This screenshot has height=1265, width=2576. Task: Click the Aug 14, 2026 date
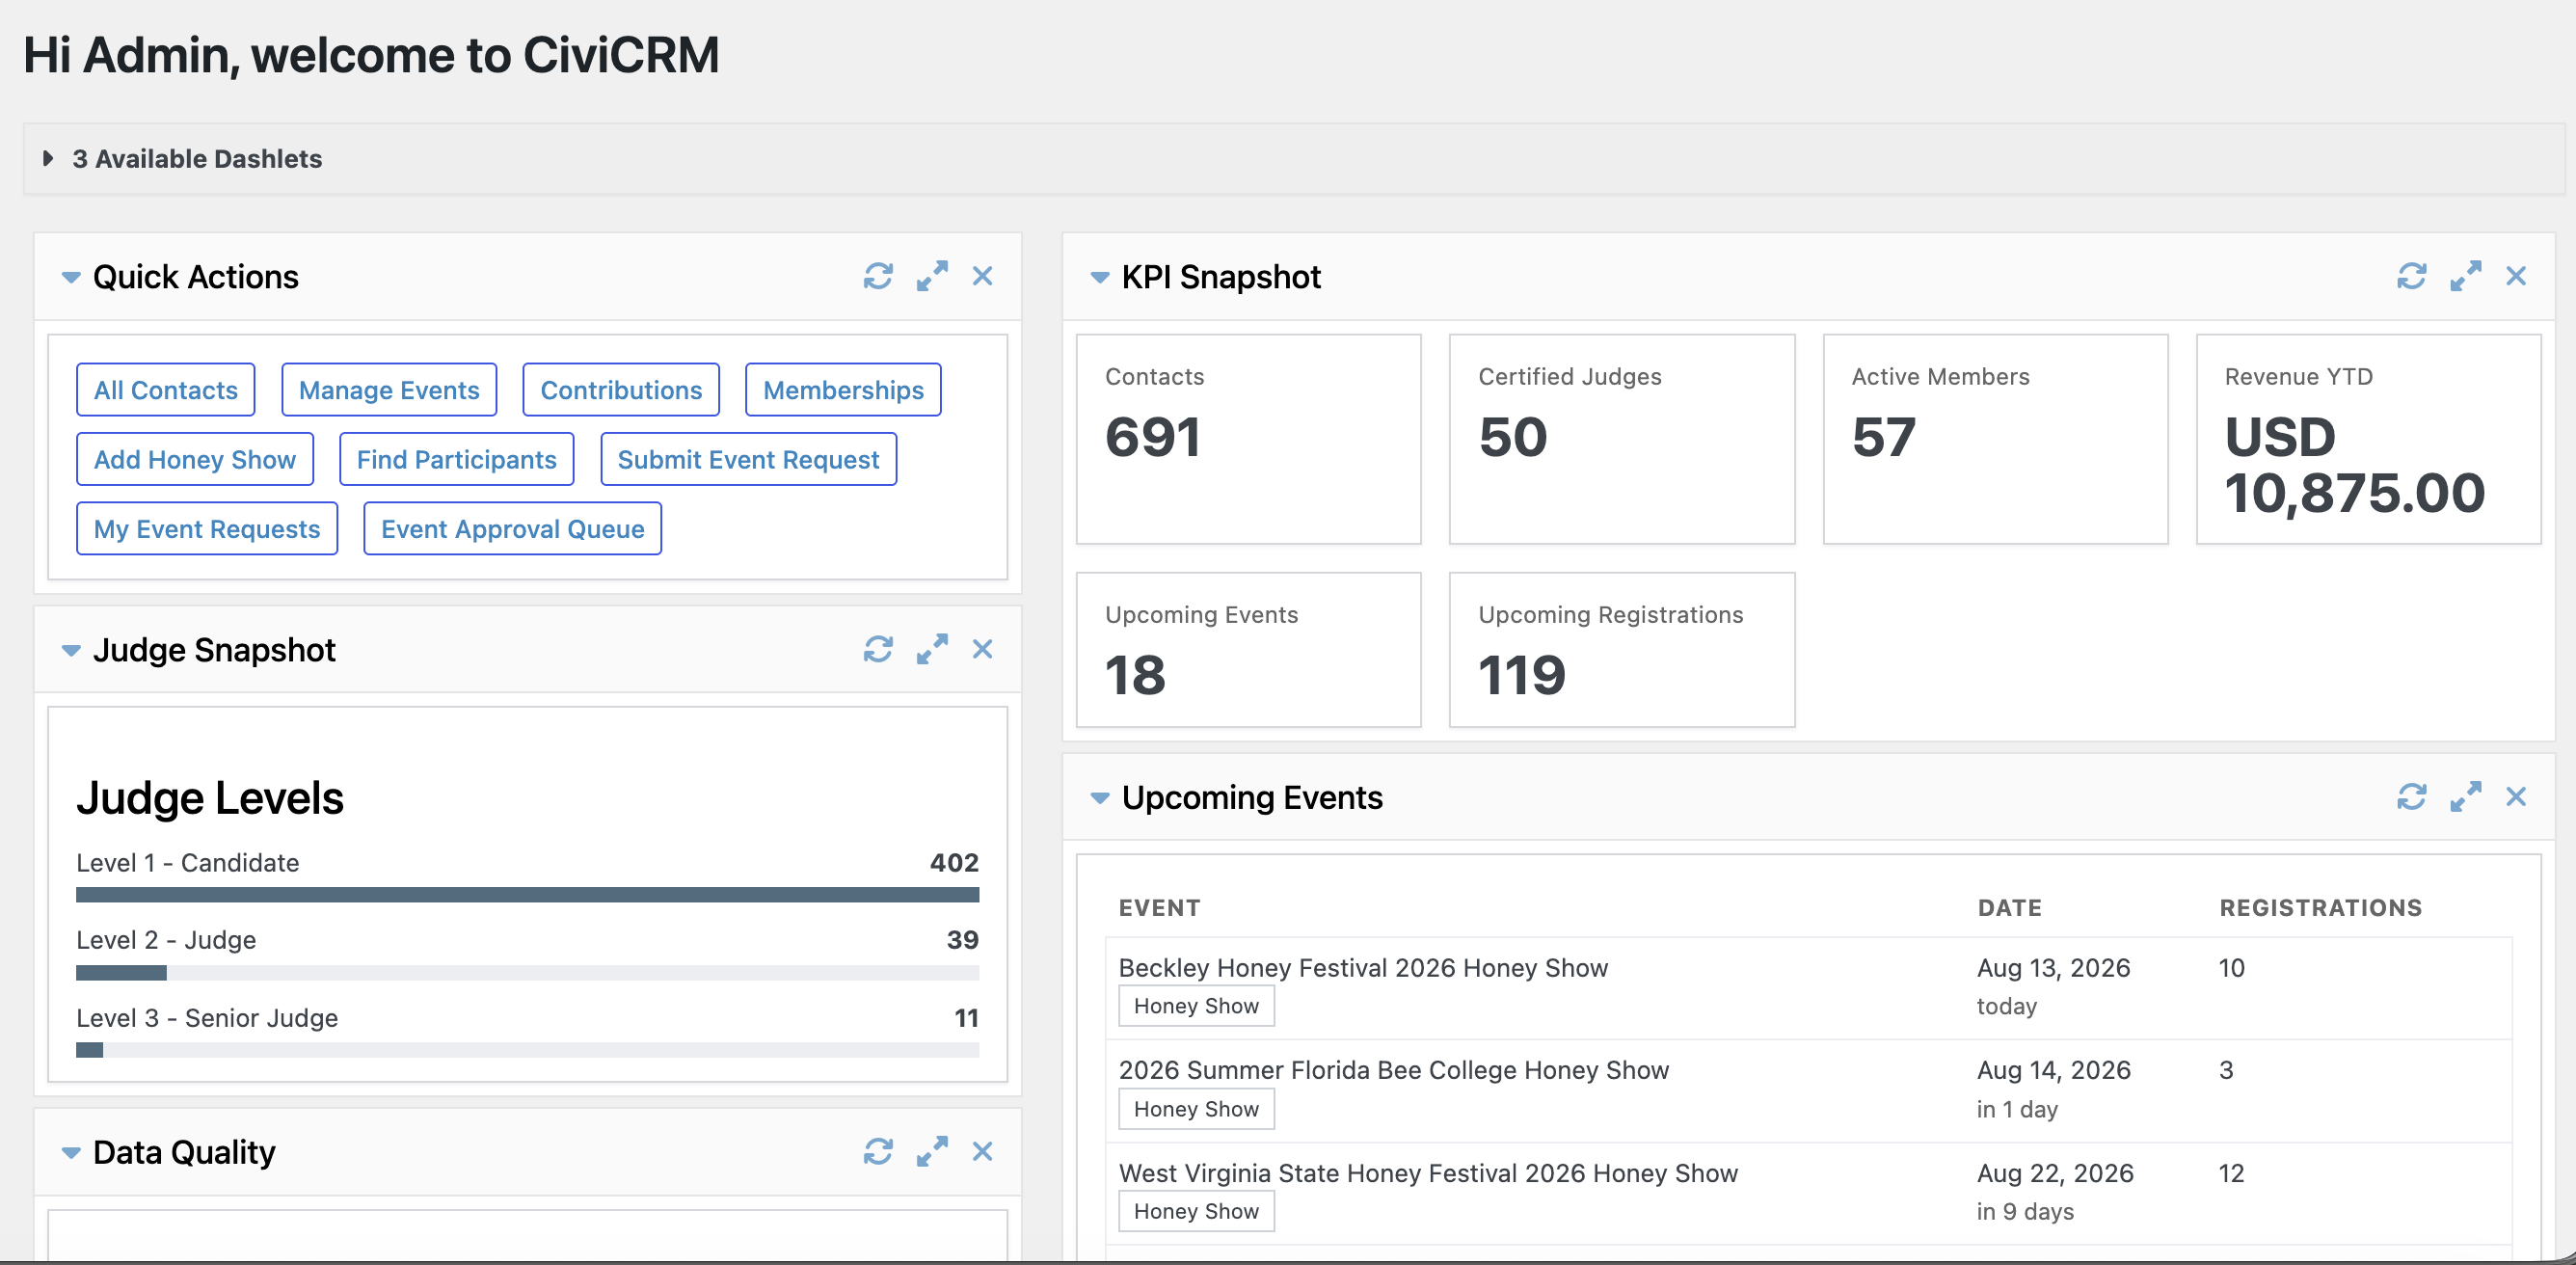point(2054,1070)
